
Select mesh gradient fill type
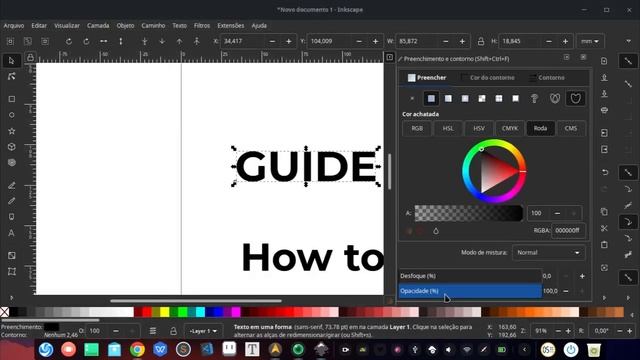482,98
